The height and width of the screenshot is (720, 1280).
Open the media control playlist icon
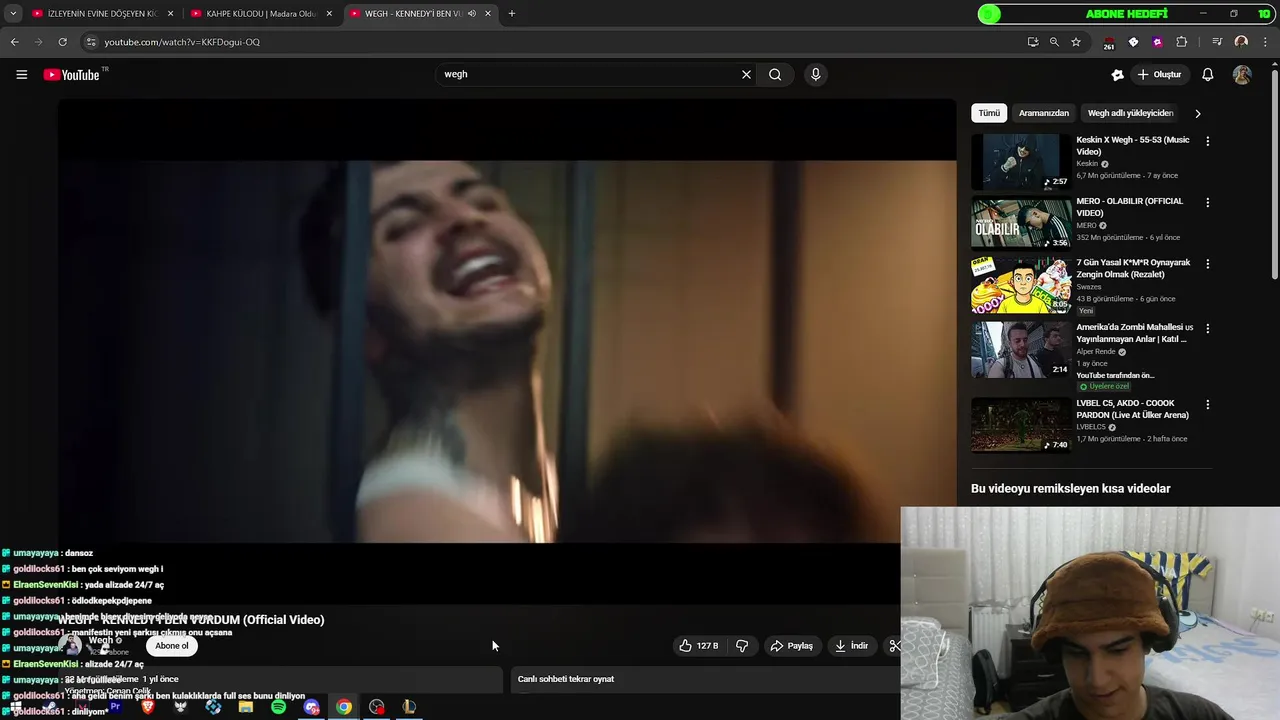(x=1217, y=42)
